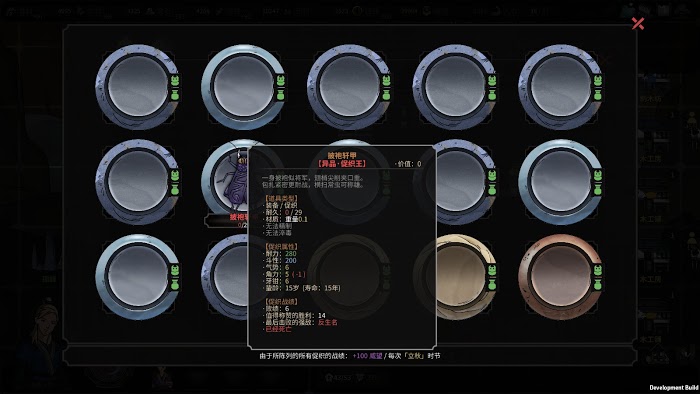The height and width of the screenshot is (394, 700).
Task: Click the 角力 5 (-1) stat line
Action: 285,274
